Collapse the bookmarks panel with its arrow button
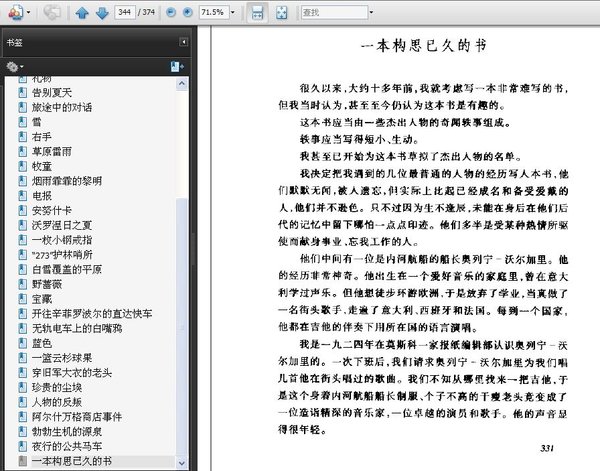Viewport: 600px width, 471px height. tap(184, 42)
